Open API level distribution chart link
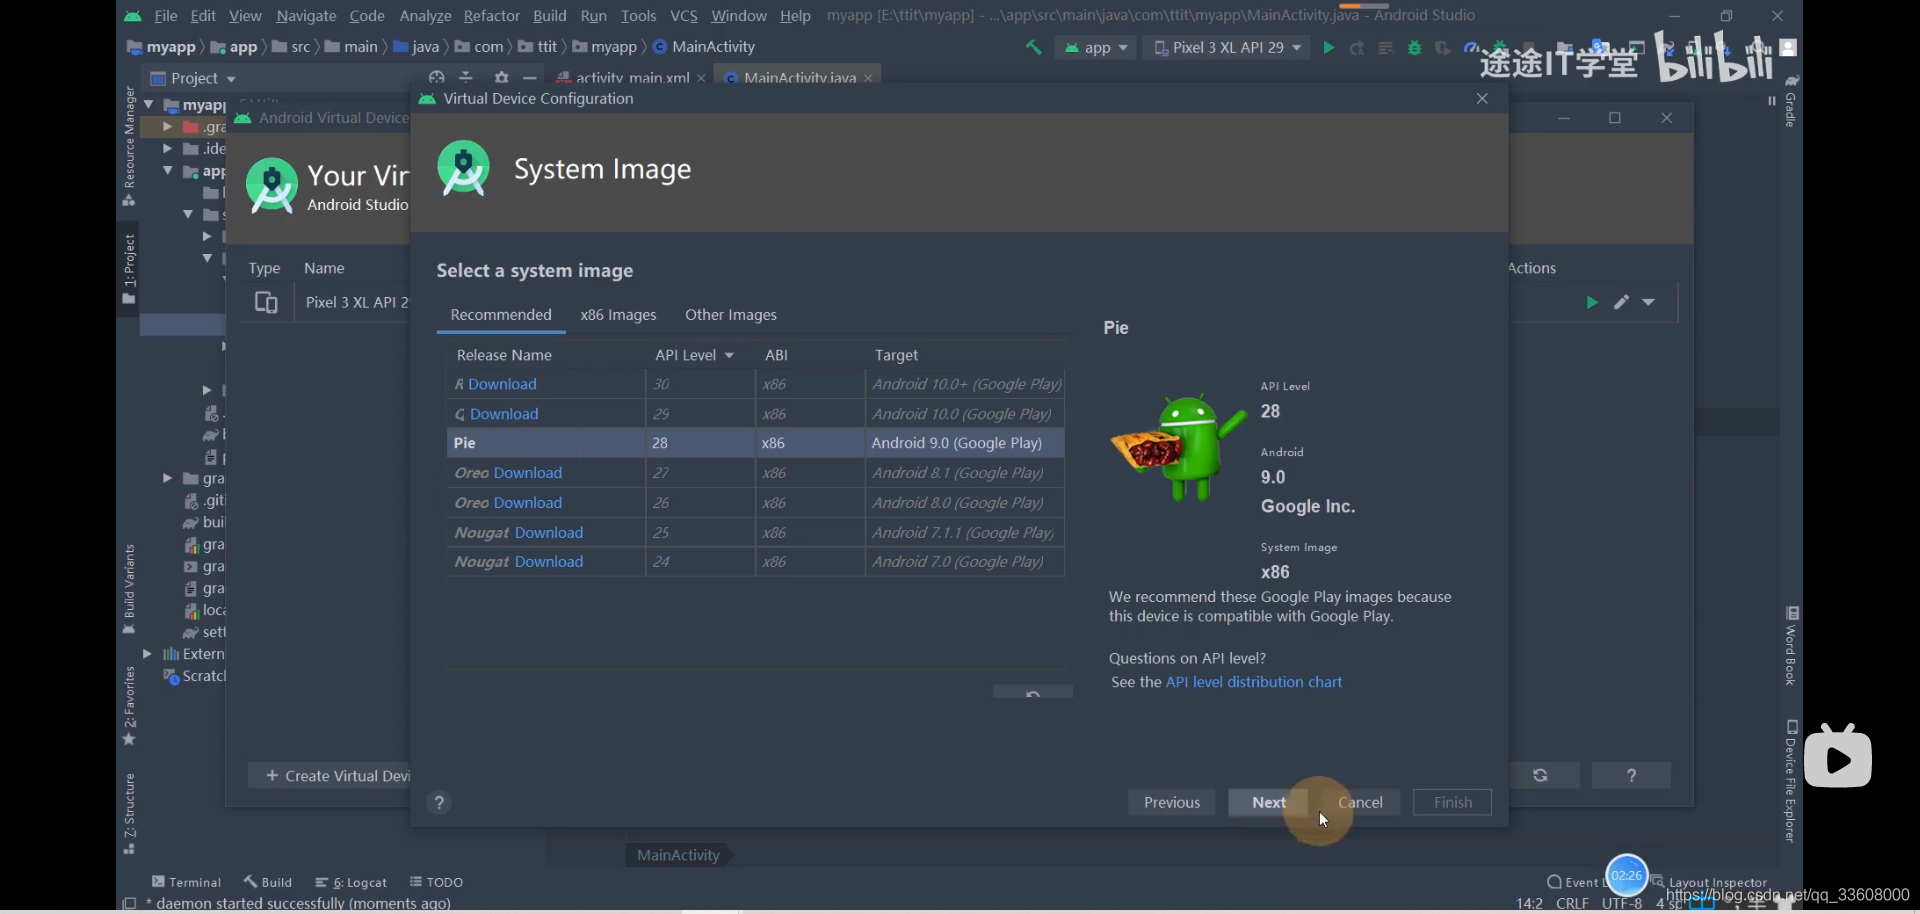The height and width of the screenshot is (914, 1920). pos(1254,682)
